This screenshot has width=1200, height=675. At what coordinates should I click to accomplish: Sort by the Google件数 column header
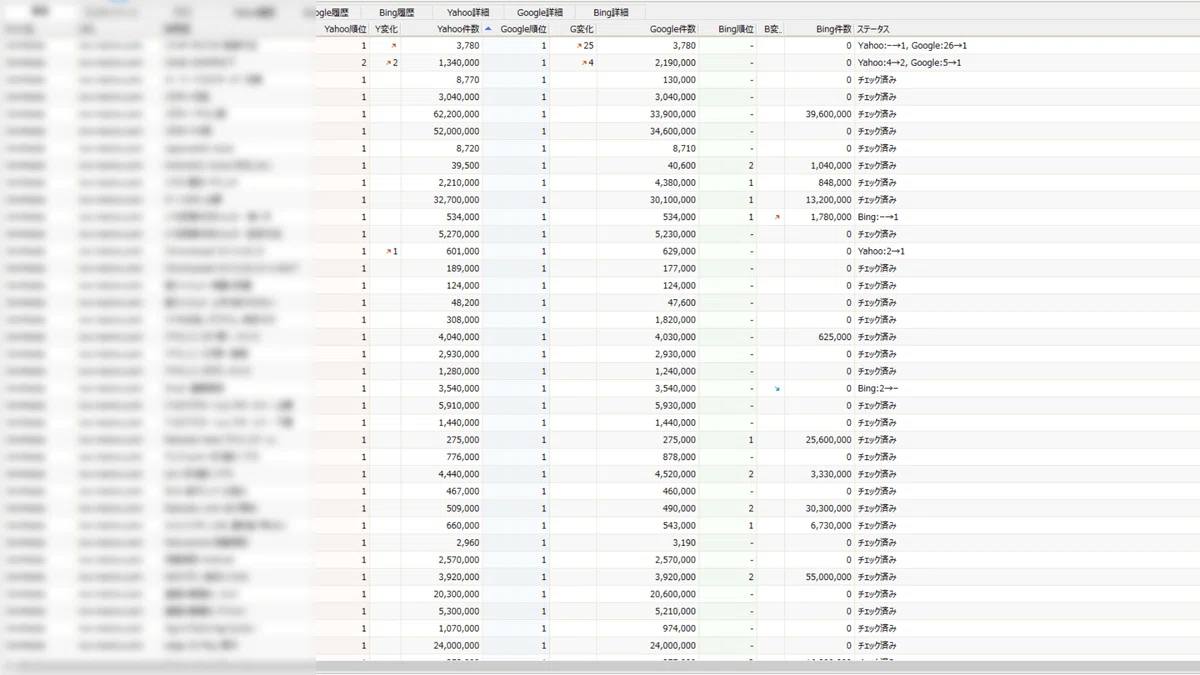[672, 30]
